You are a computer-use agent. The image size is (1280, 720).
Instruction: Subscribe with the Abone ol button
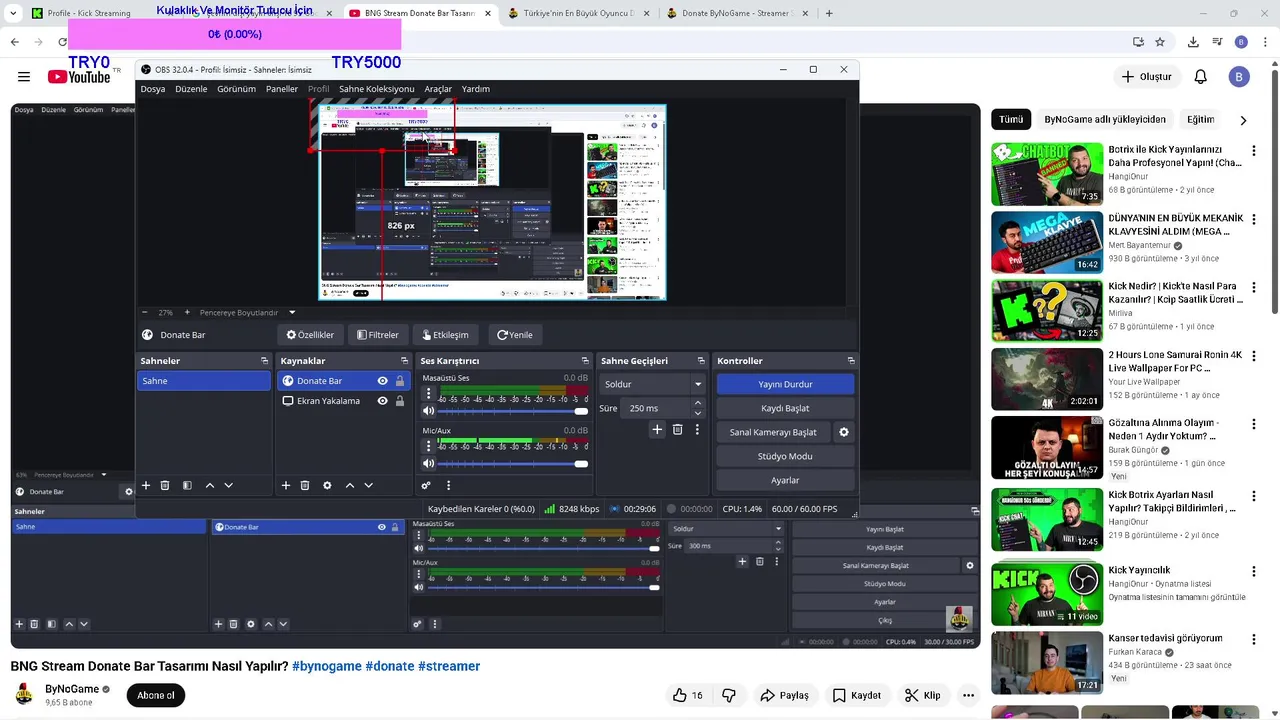156,695
